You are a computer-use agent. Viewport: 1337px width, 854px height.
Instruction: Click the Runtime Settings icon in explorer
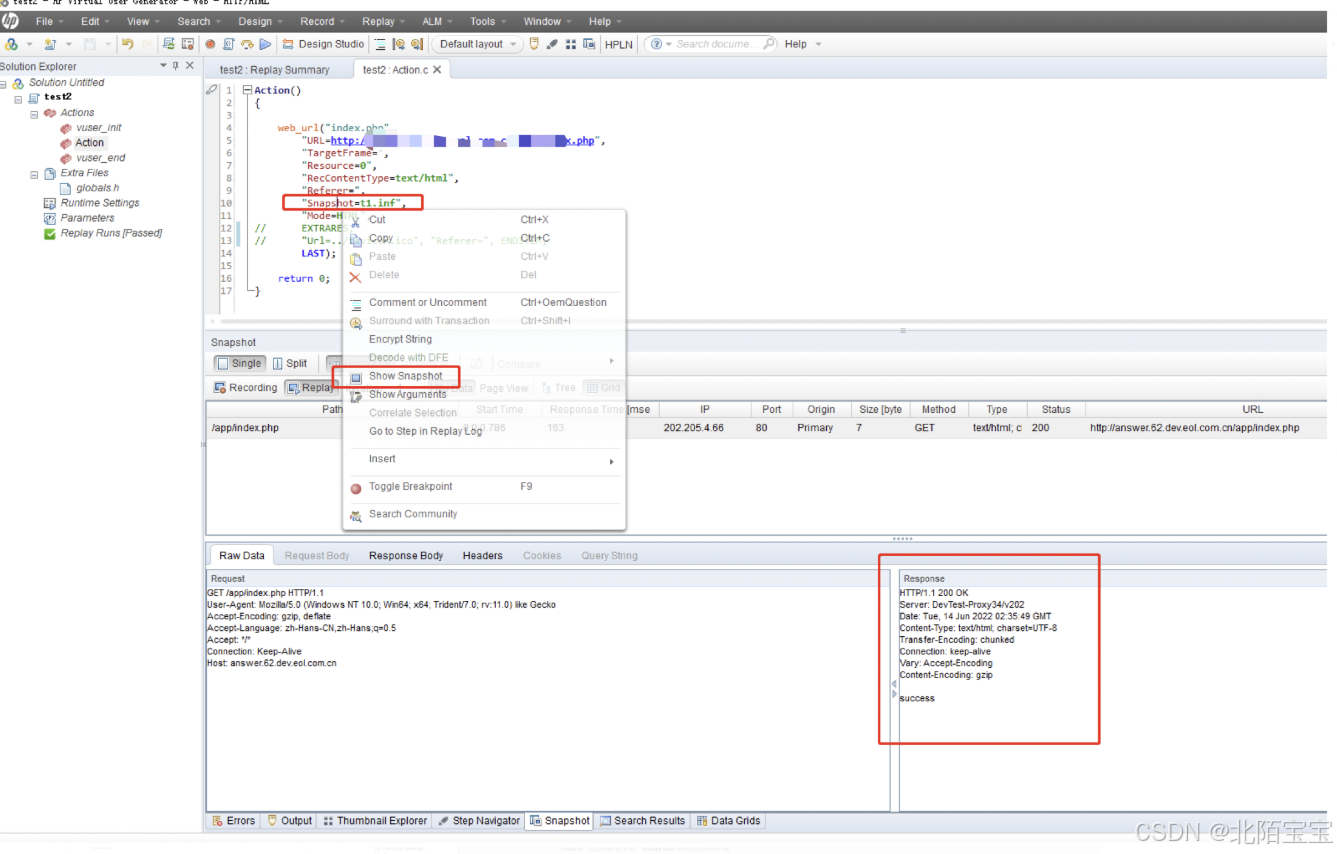(x=50, y=203)
